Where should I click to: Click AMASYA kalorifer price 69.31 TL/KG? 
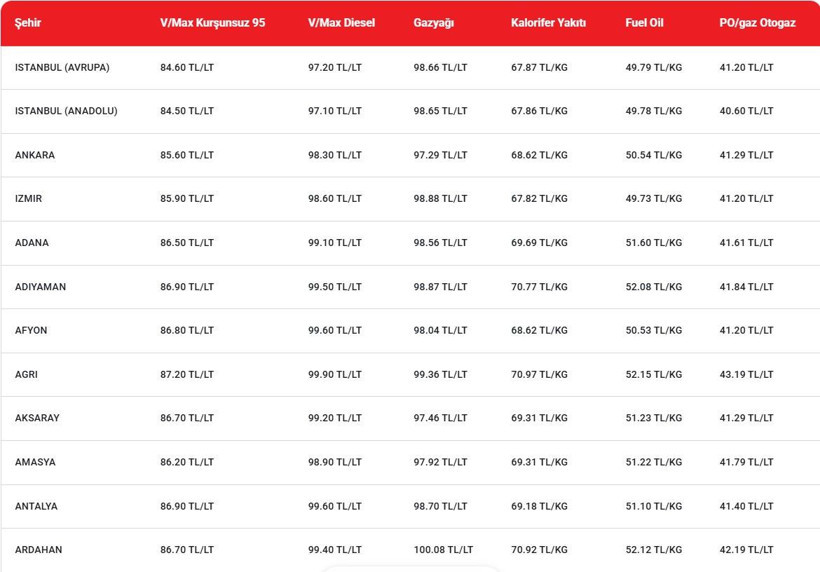pyautogui.click(x=539, y=462)
